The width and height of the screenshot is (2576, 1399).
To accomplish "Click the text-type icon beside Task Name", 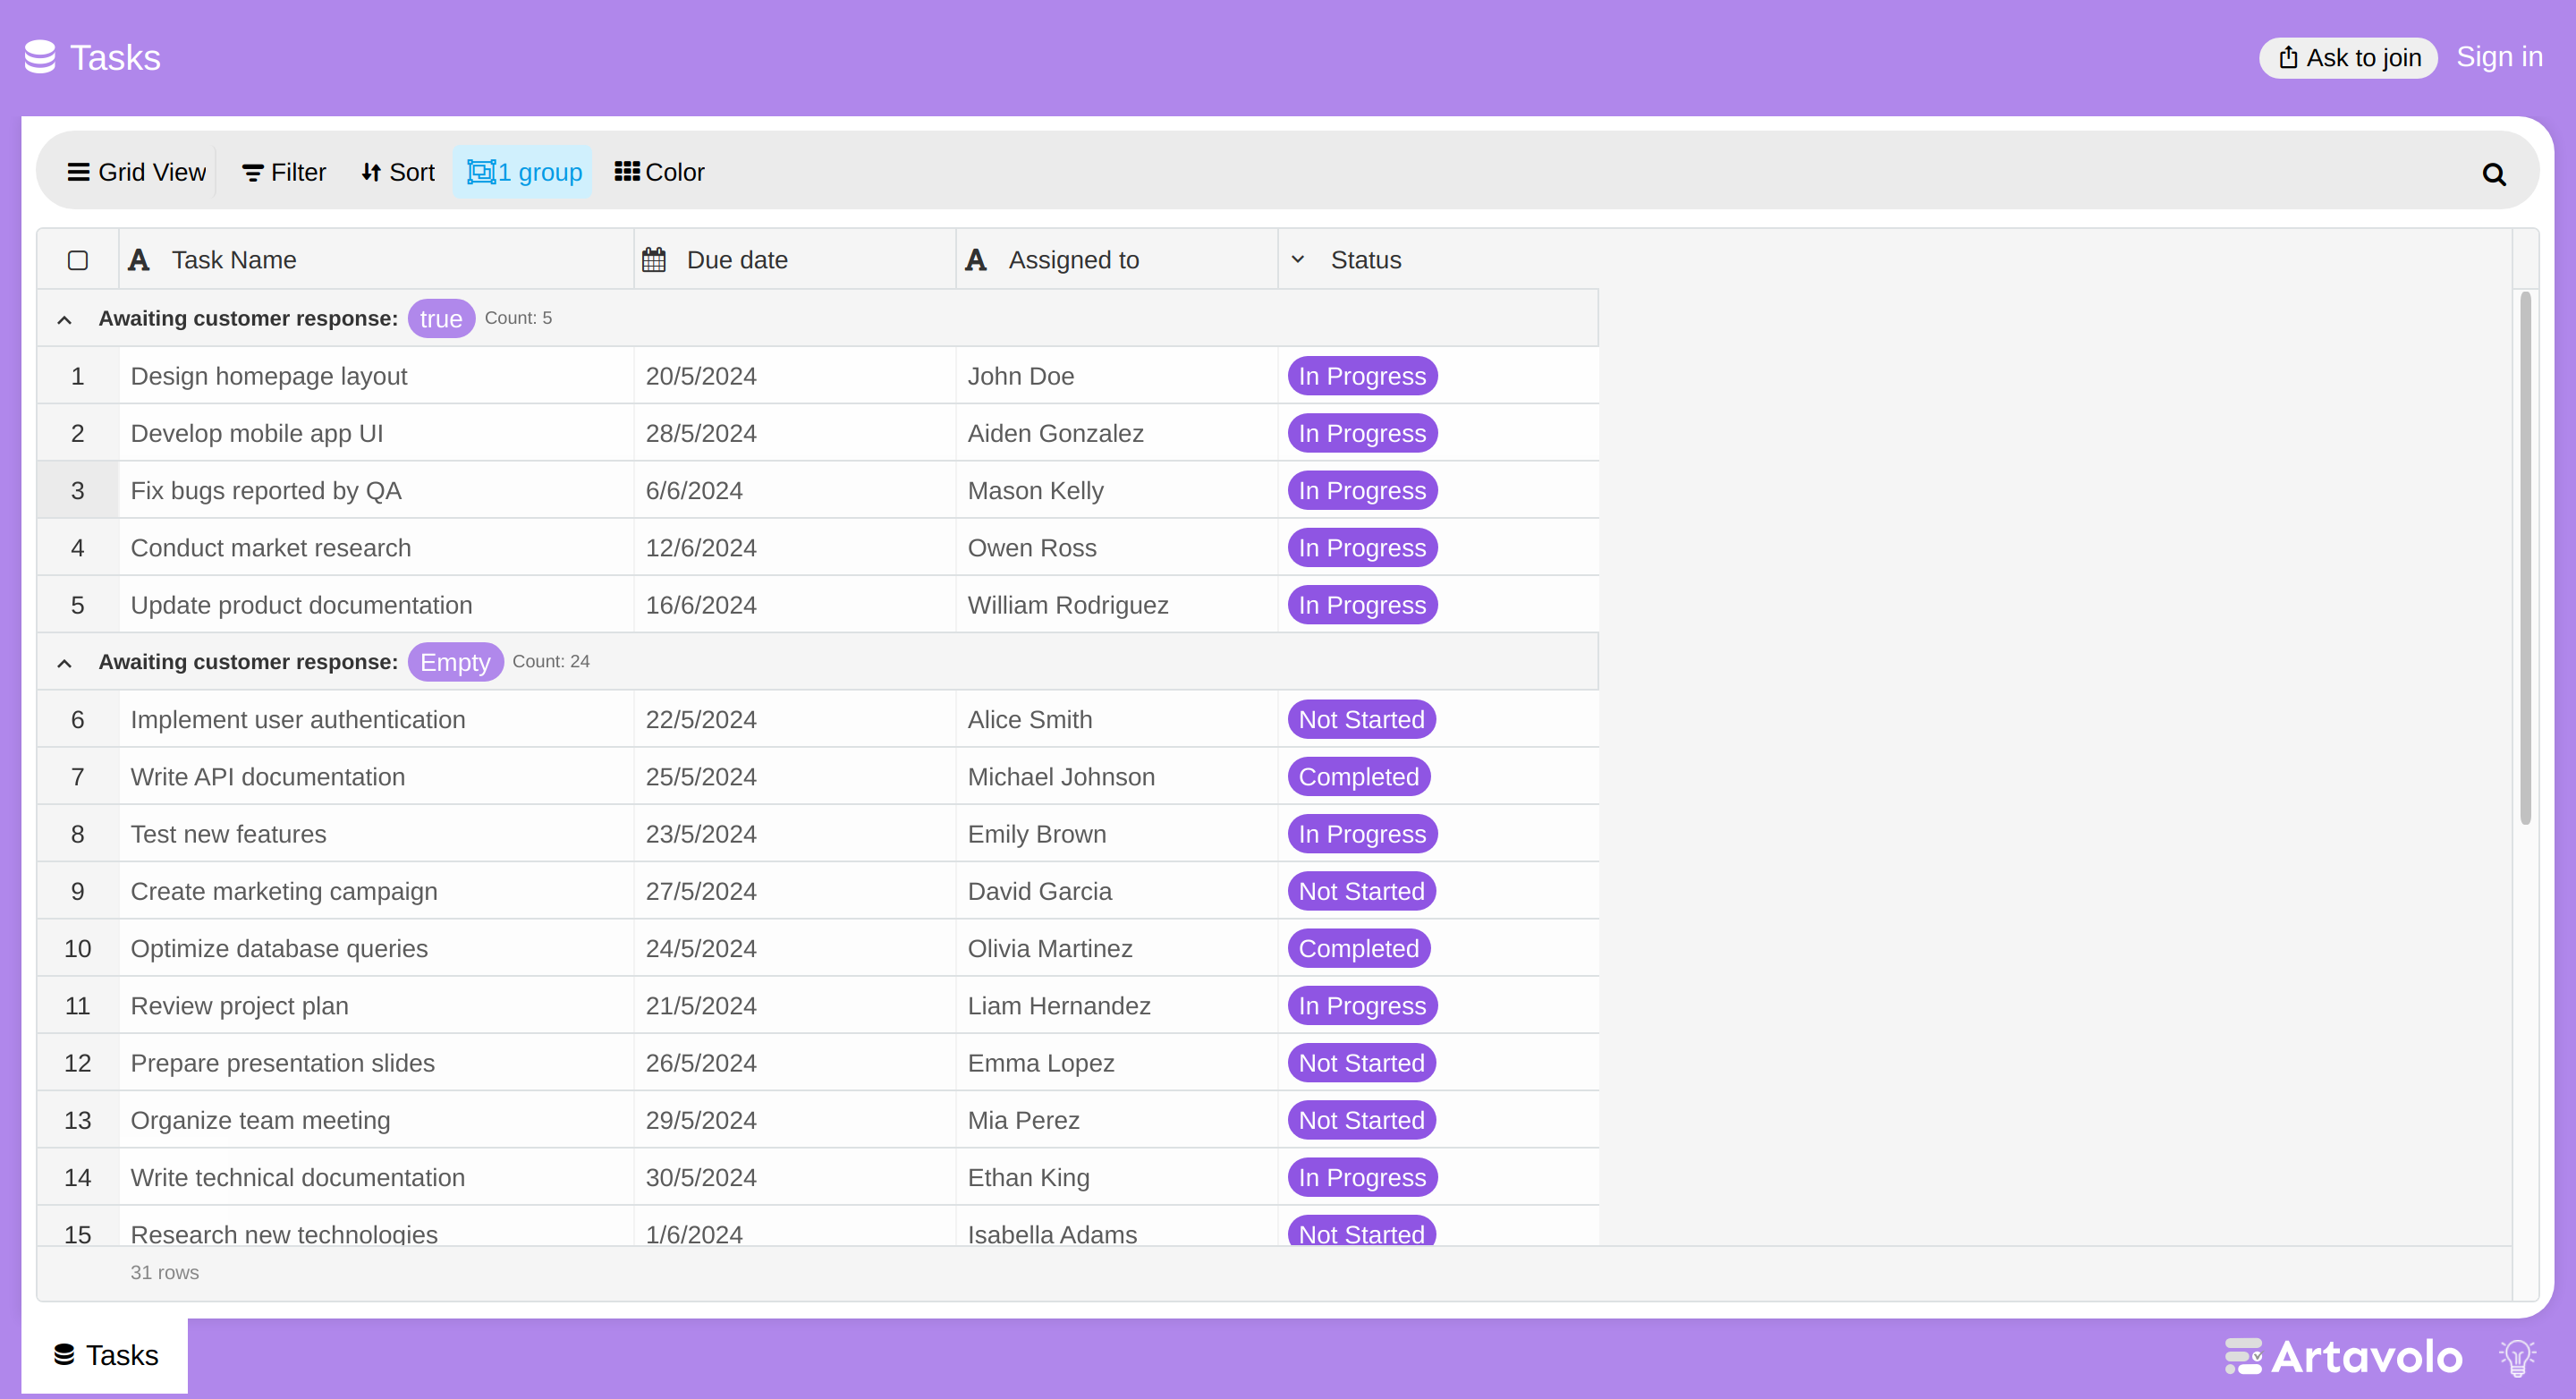I will tap(139, 260).
